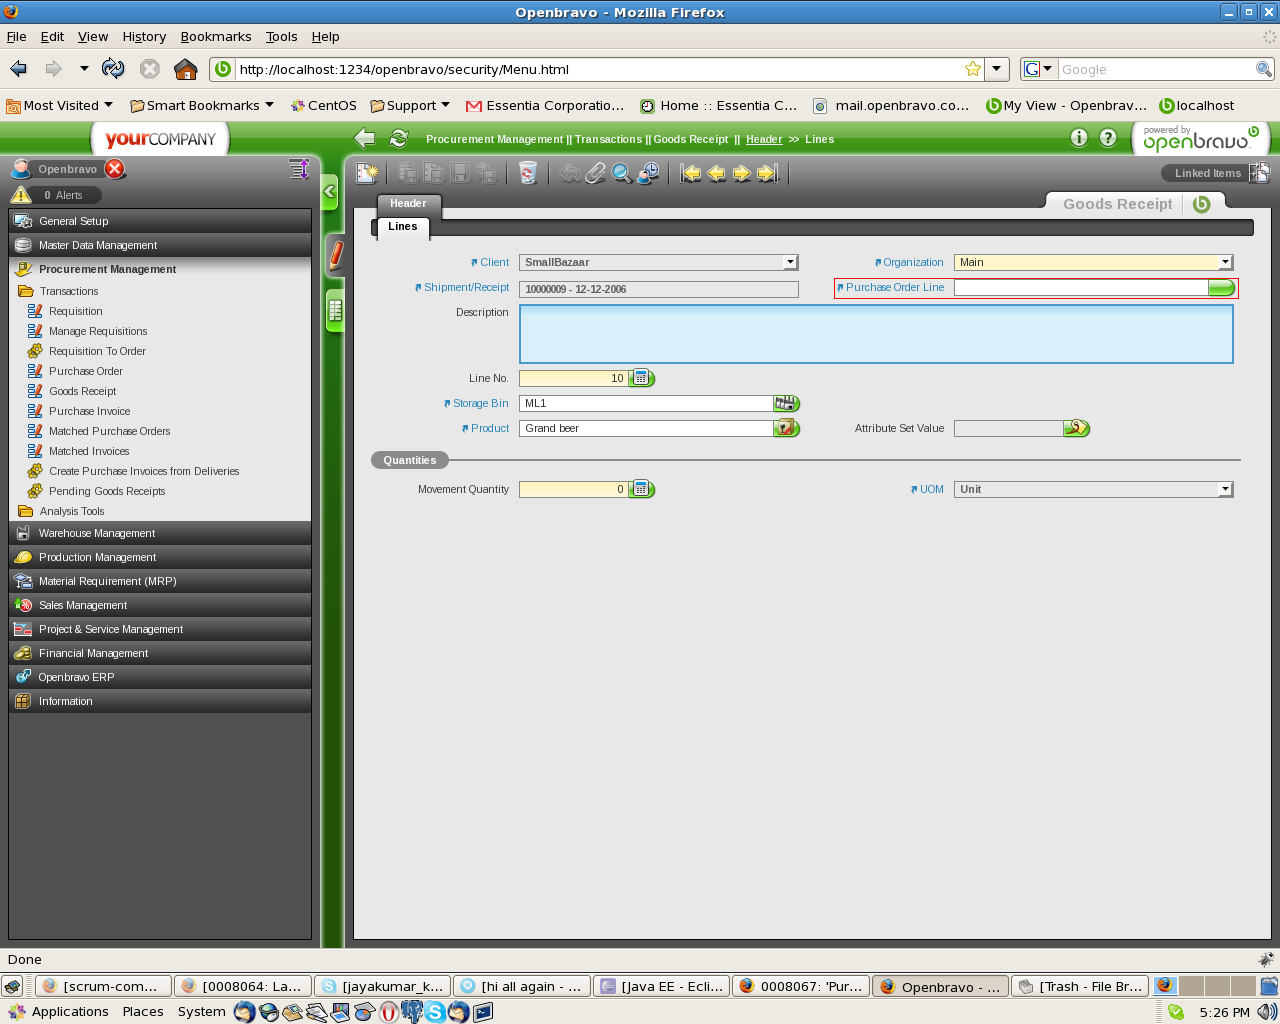
Task: Switch to form edit view pencil tab
Action: click(336, 256)
